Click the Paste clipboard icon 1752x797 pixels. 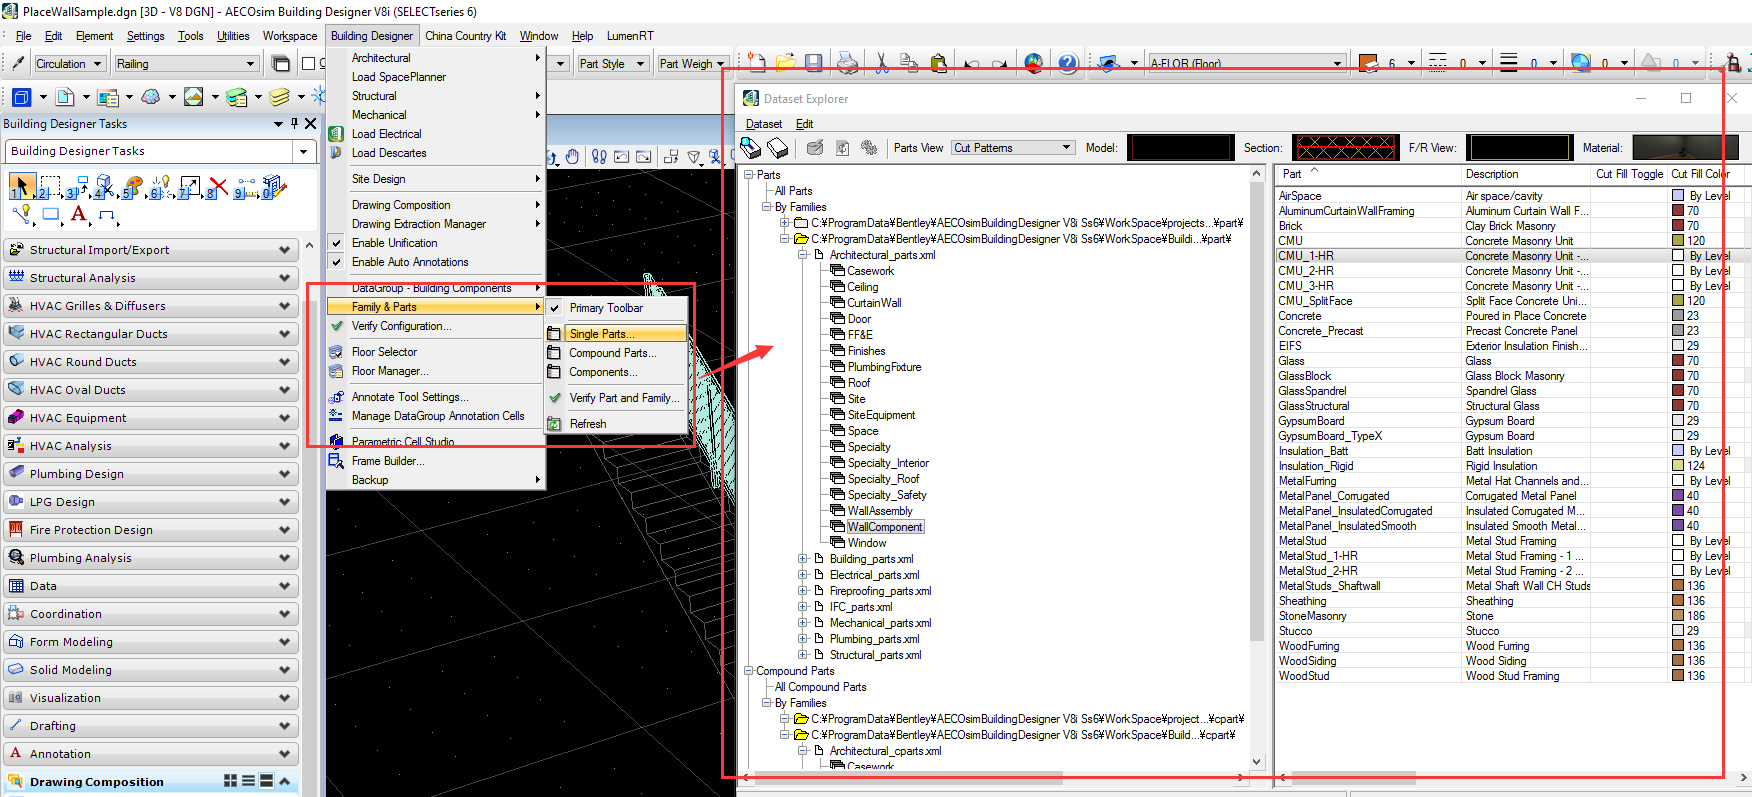pos(938,63)
